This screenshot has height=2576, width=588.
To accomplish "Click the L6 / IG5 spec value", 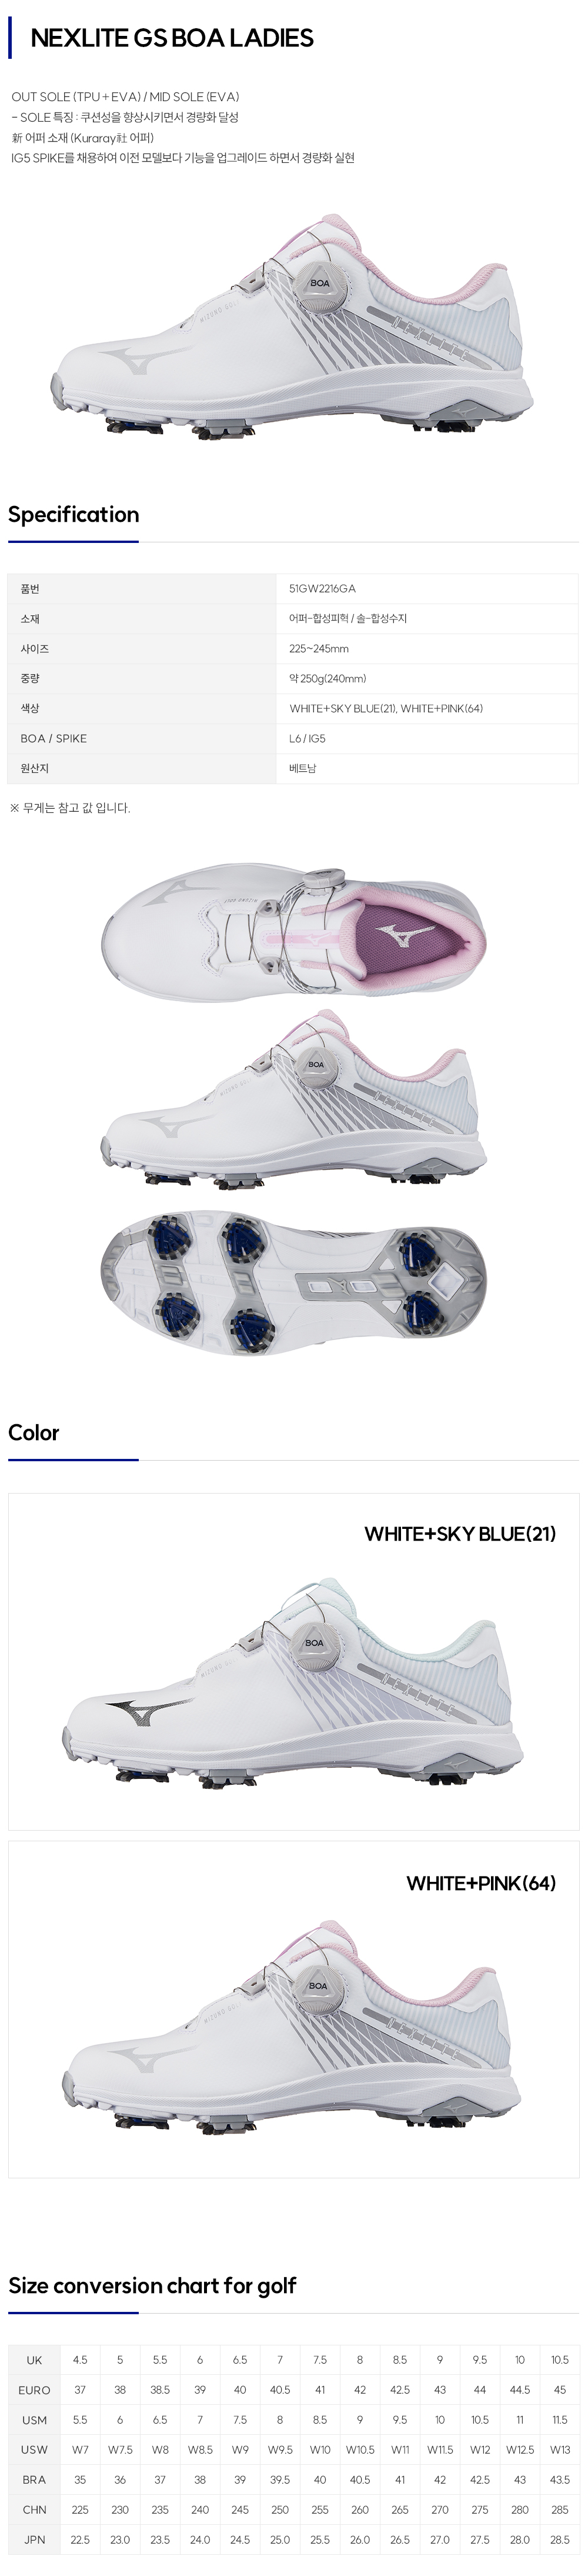I will [x=307, y=739].
